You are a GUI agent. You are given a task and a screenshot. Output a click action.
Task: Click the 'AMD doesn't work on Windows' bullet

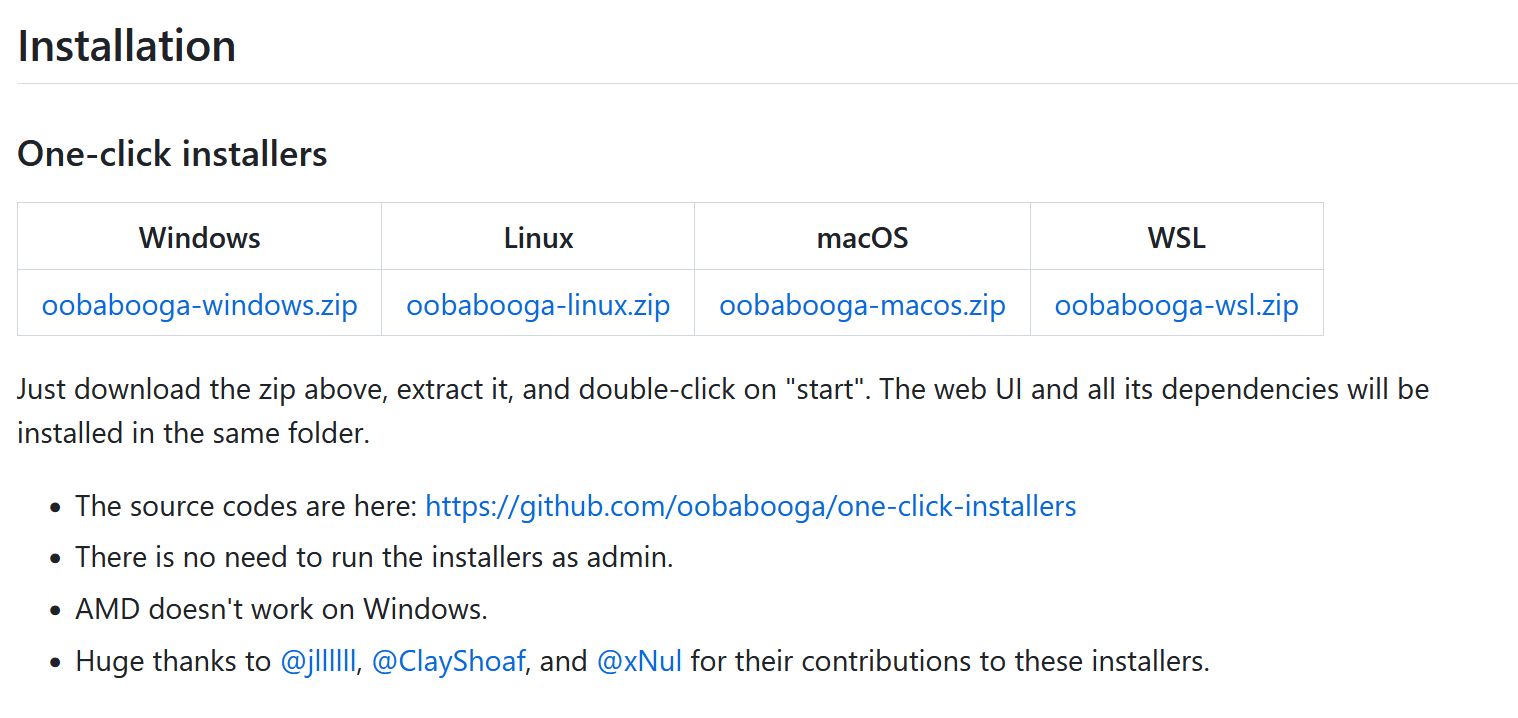coord(281,609)
